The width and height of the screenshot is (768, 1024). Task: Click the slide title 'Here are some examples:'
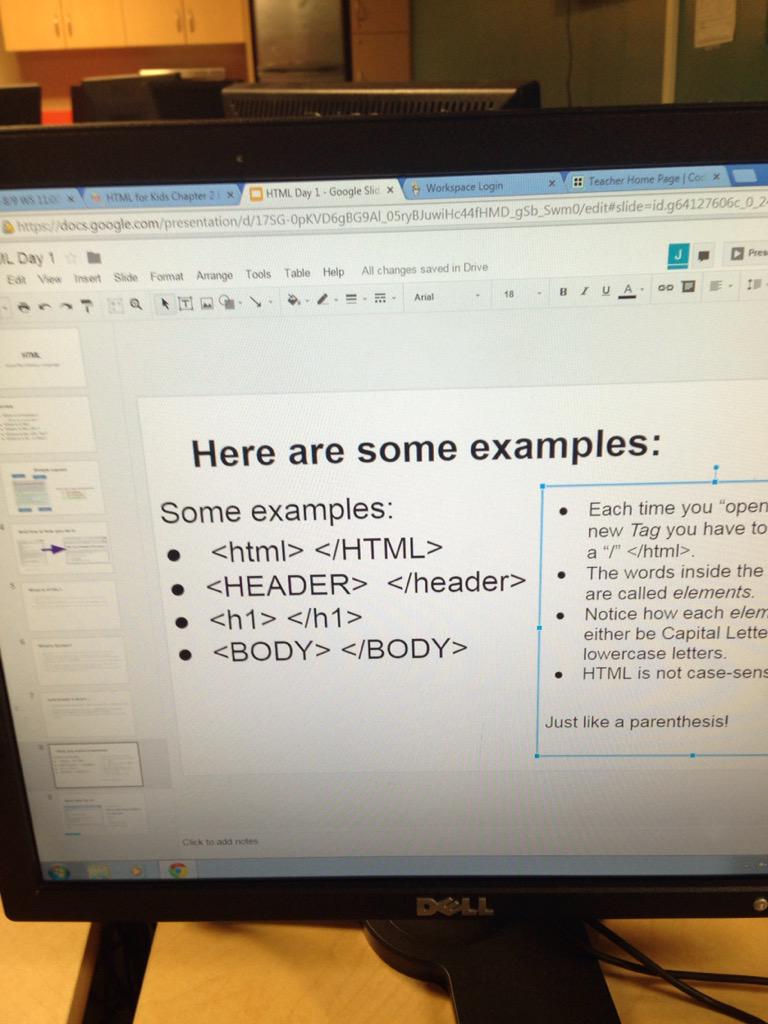pyautogui.click(x=426, y=449)
